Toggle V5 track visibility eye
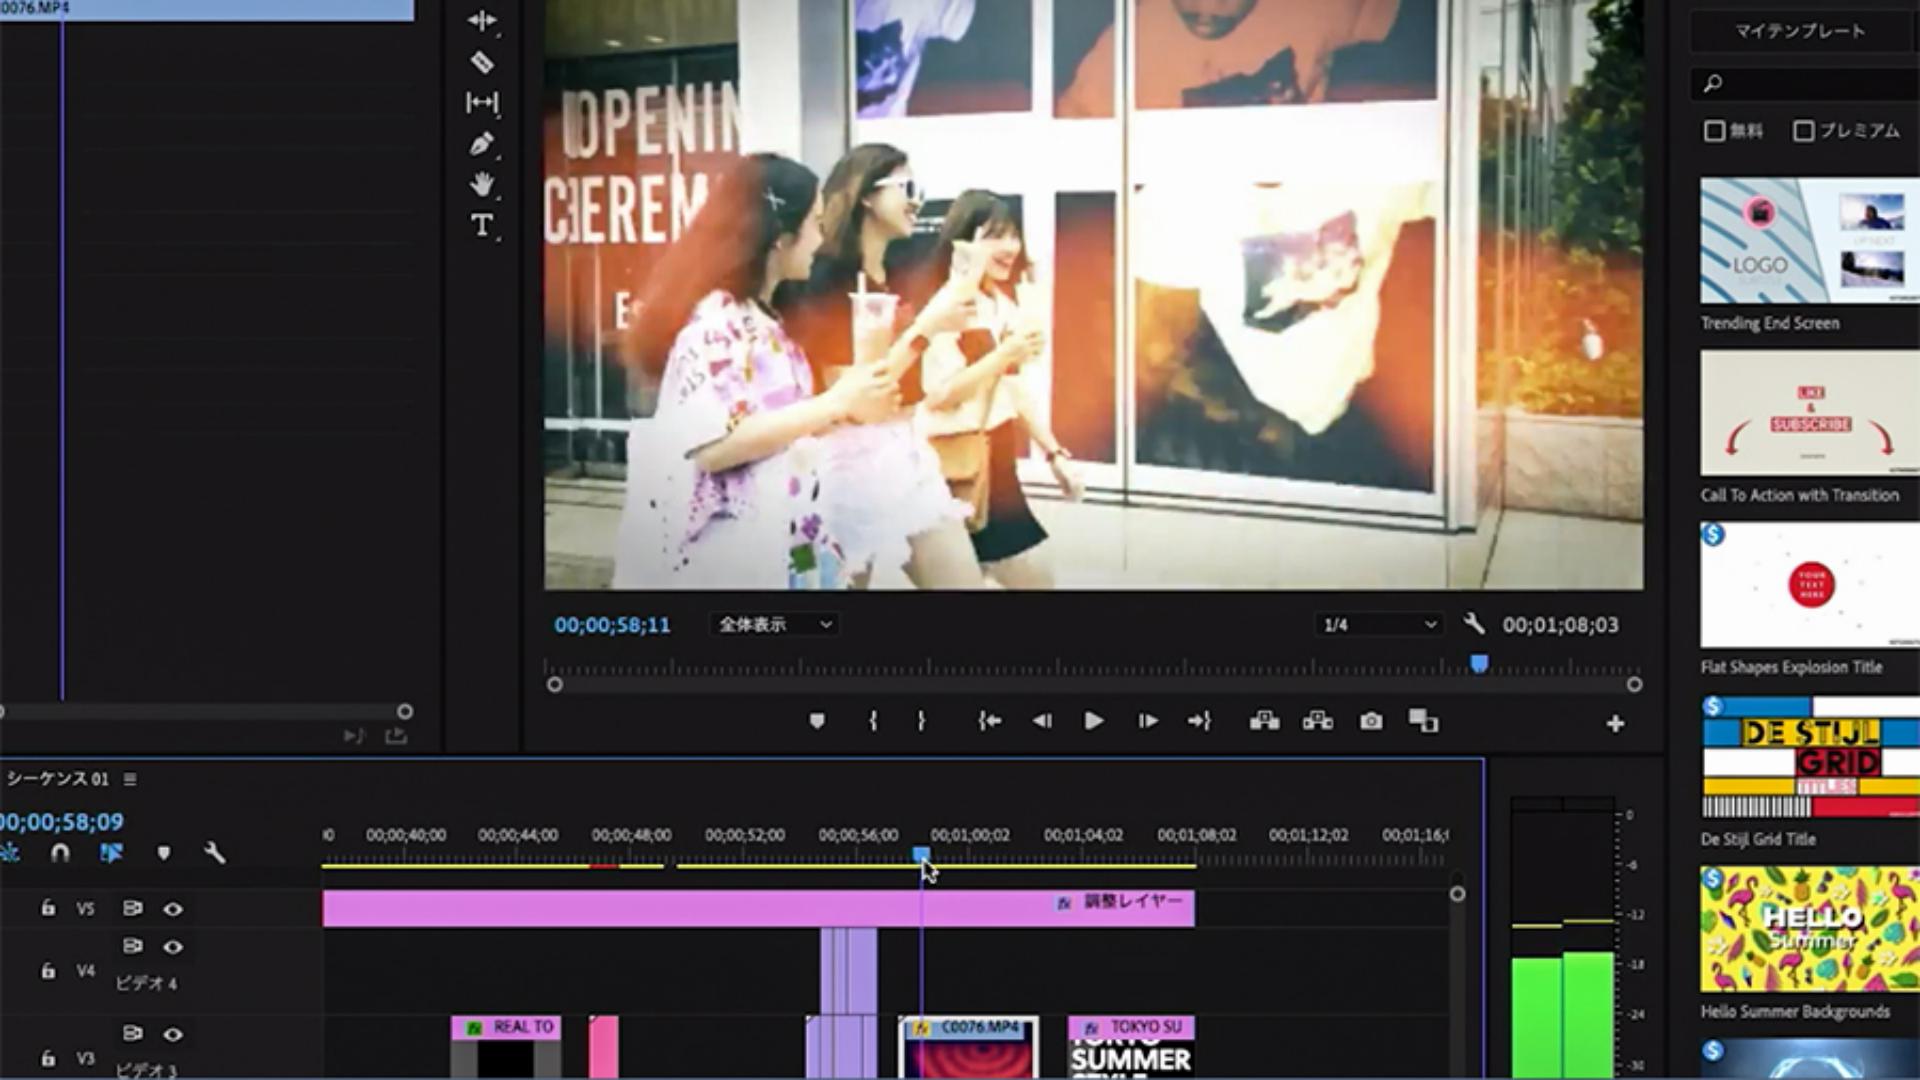This screenshot has height=1080, width=1920. (x=173, y=909)
